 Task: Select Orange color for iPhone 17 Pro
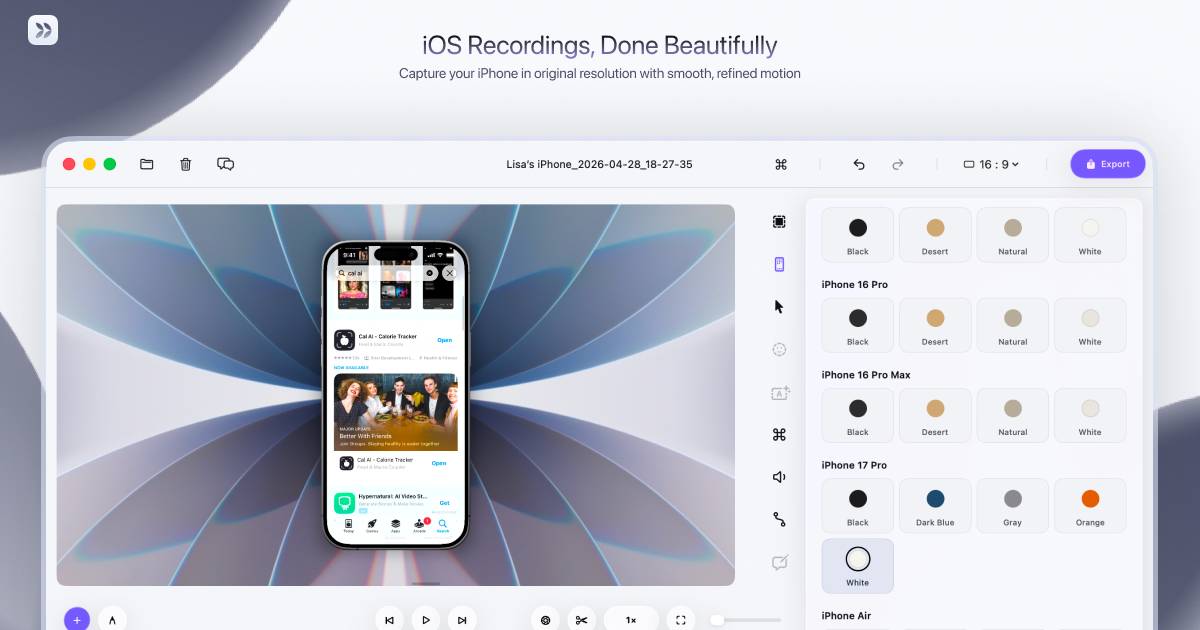[1090, 506]
